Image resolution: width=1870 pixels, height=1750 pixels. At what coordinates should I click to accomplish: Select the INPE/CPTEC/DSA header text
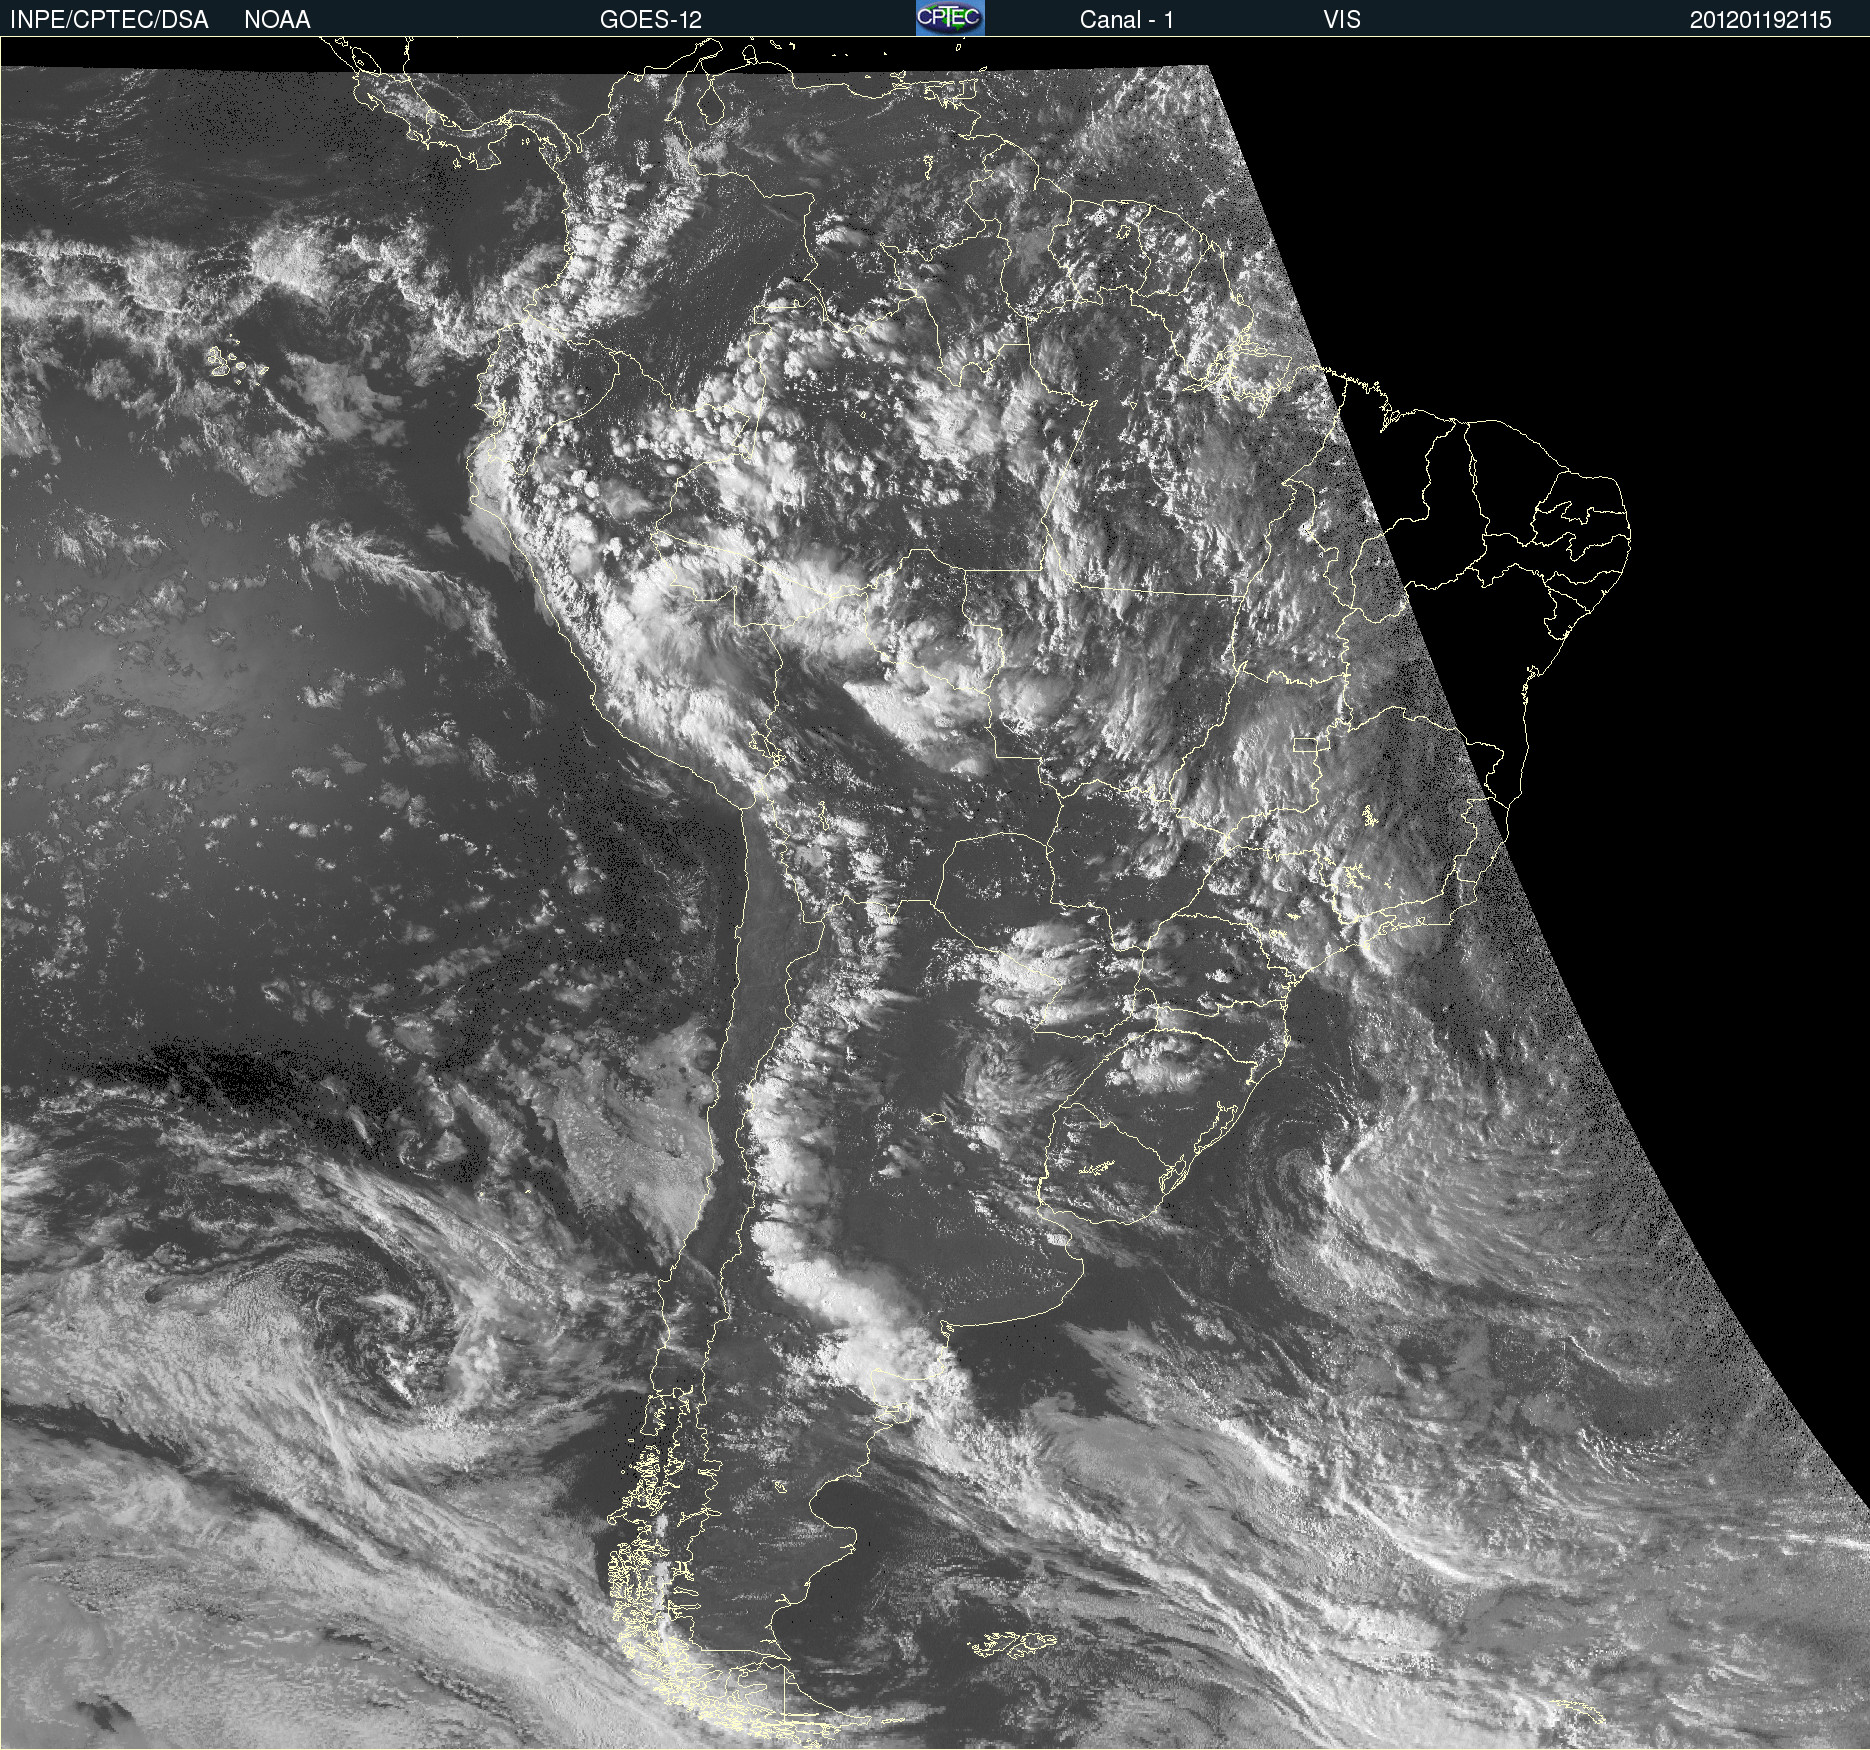(x=109, y=20)
